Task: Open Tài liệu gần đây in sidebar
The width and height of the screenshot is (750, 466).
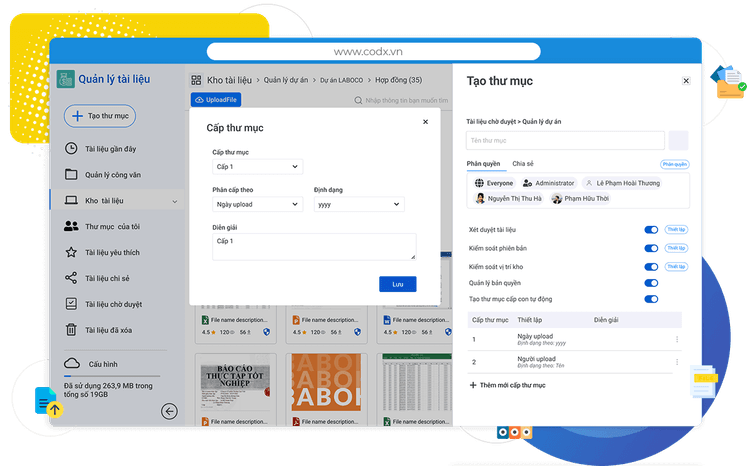Action: click(x=110, y=148)
